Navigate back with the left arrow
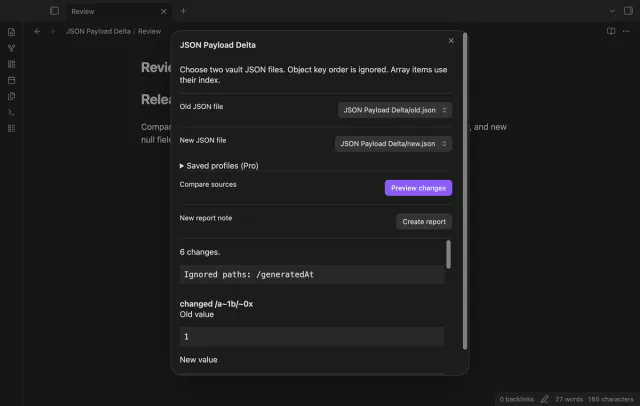The image size is (640, 406). 37,31
